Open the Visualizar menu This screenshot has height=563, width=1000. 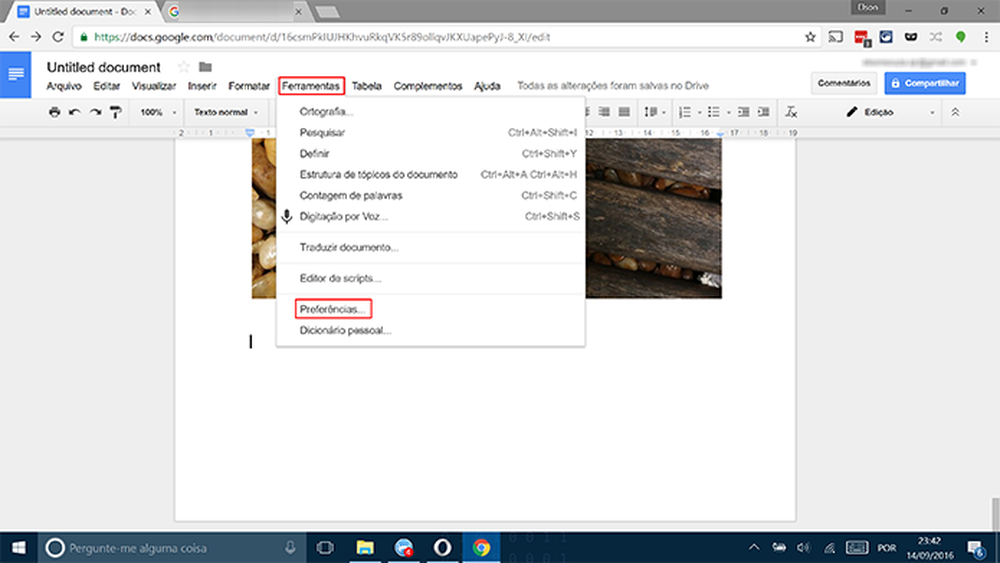154,86
